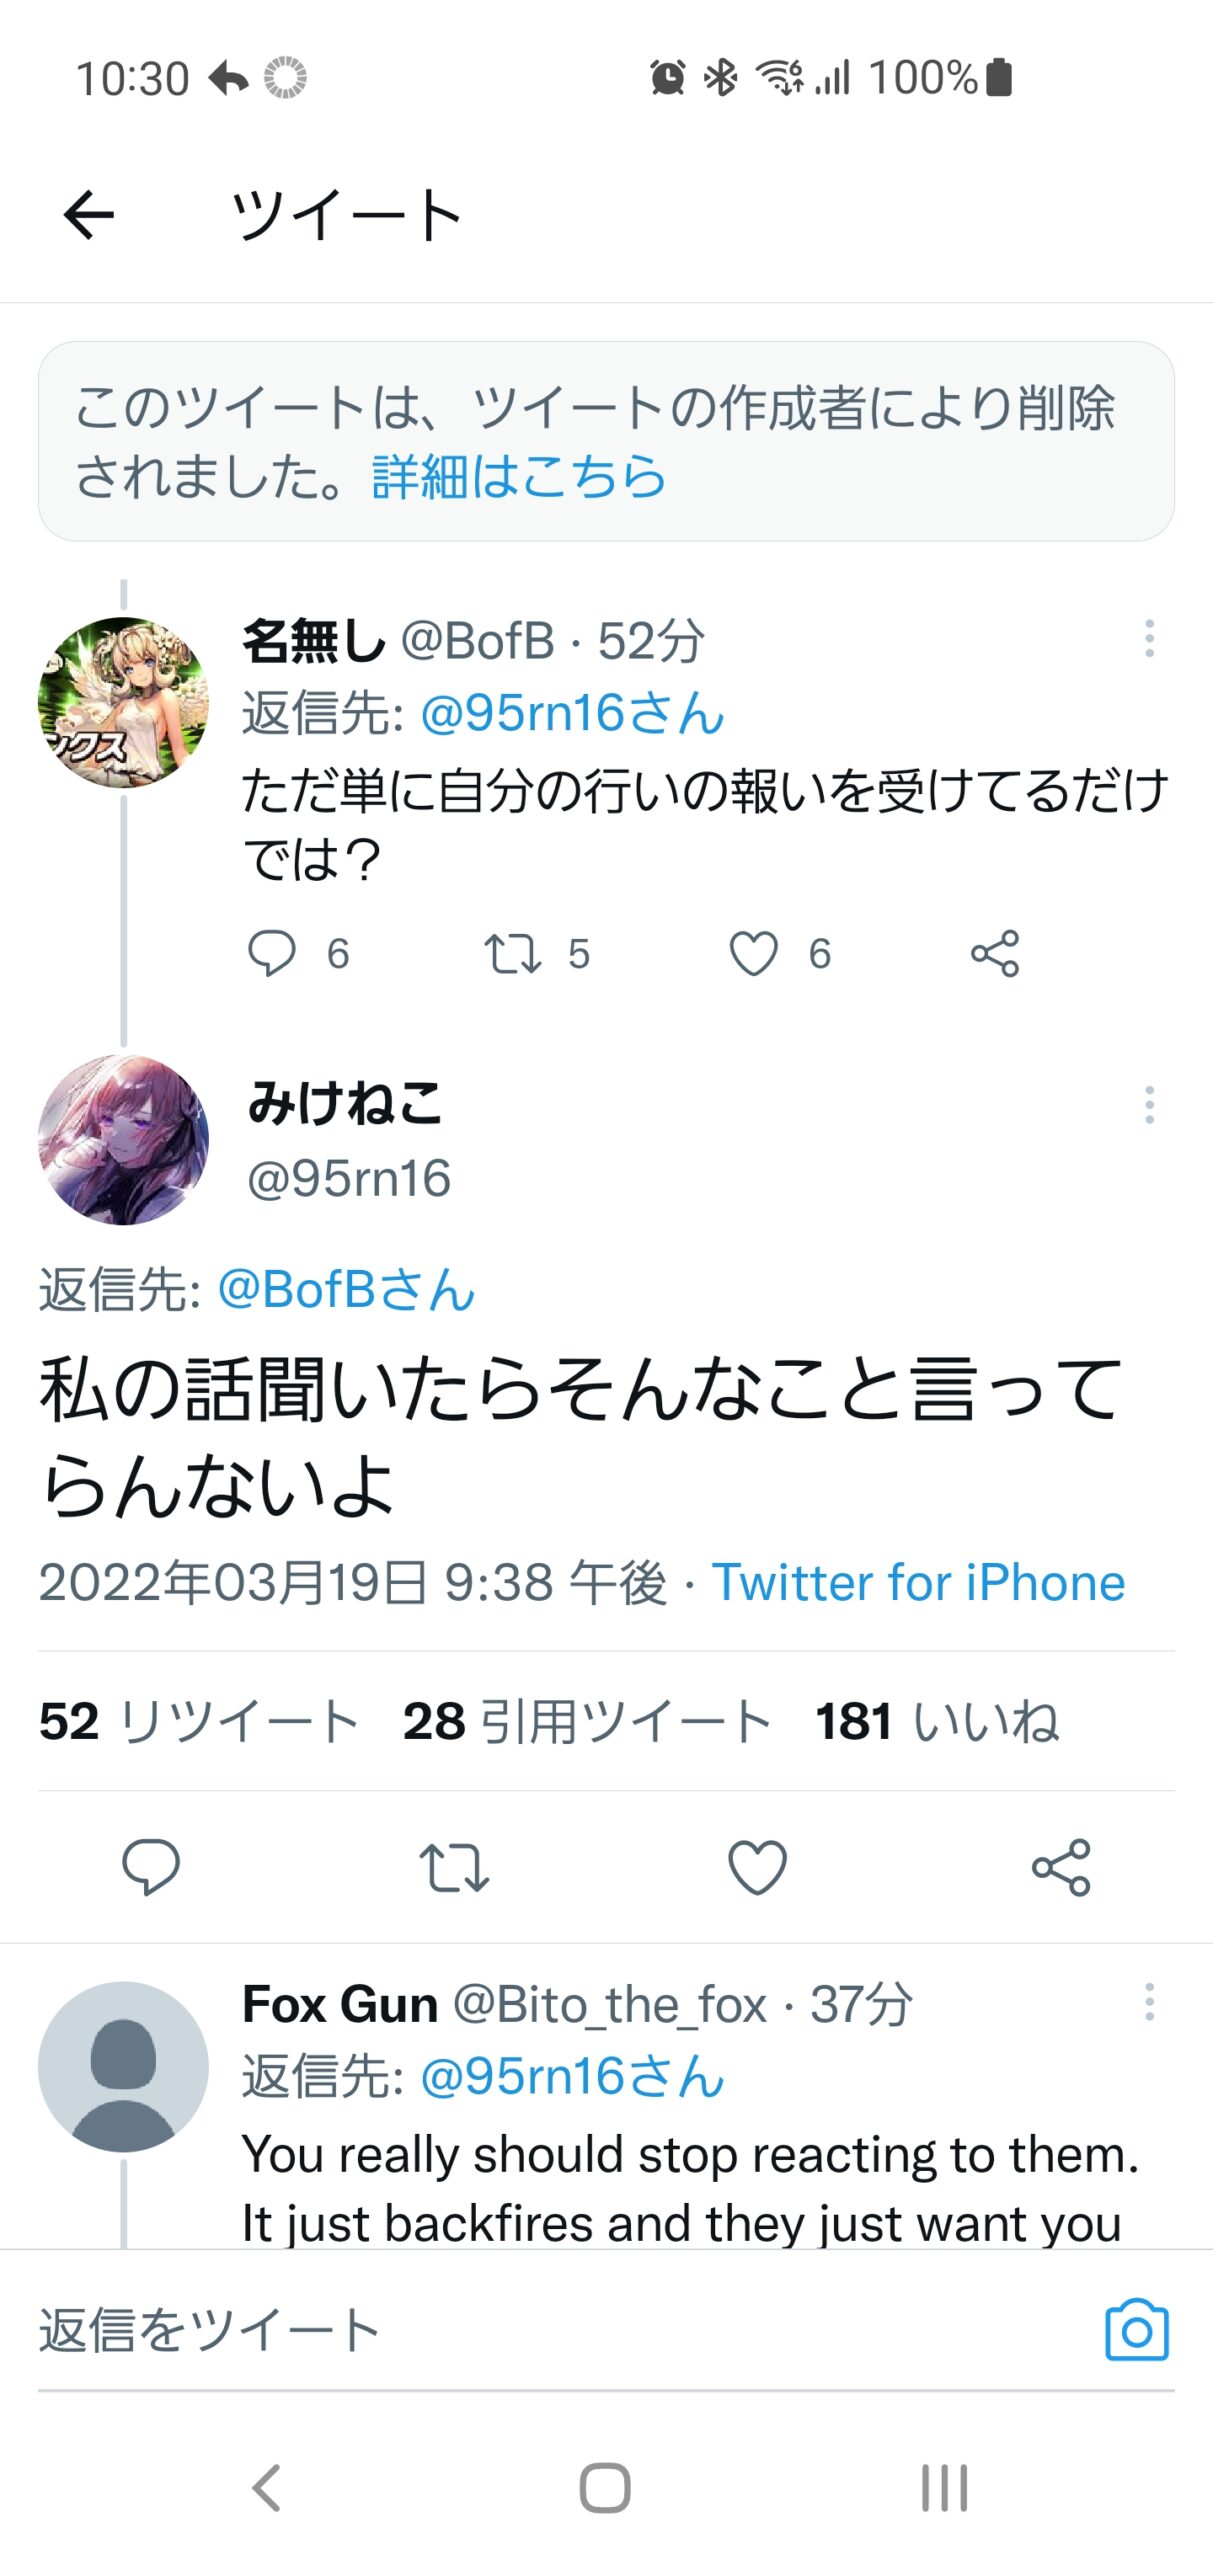Screen dimensions: 1213x2560
Task: View the 28 引用ツイート list
Action: pos(587,1721)
